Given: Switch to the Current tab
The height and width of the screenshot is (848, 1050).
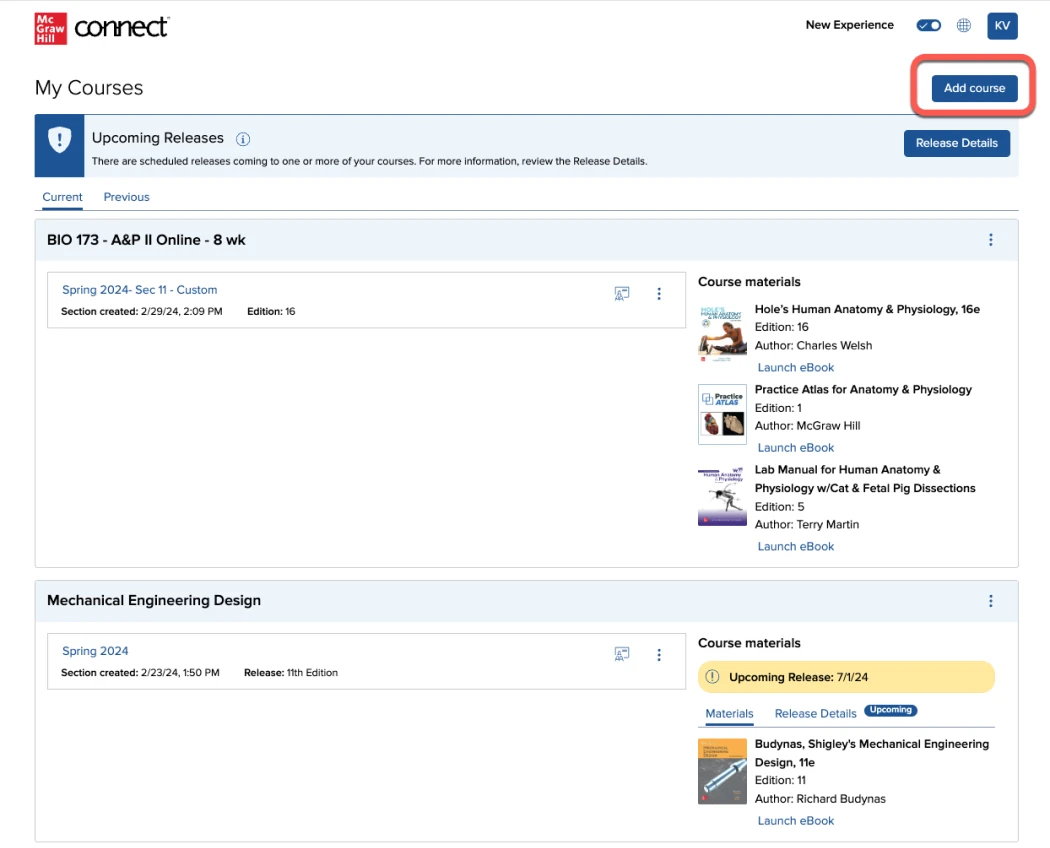Looking at the screenshot, I should coord(62,197).
